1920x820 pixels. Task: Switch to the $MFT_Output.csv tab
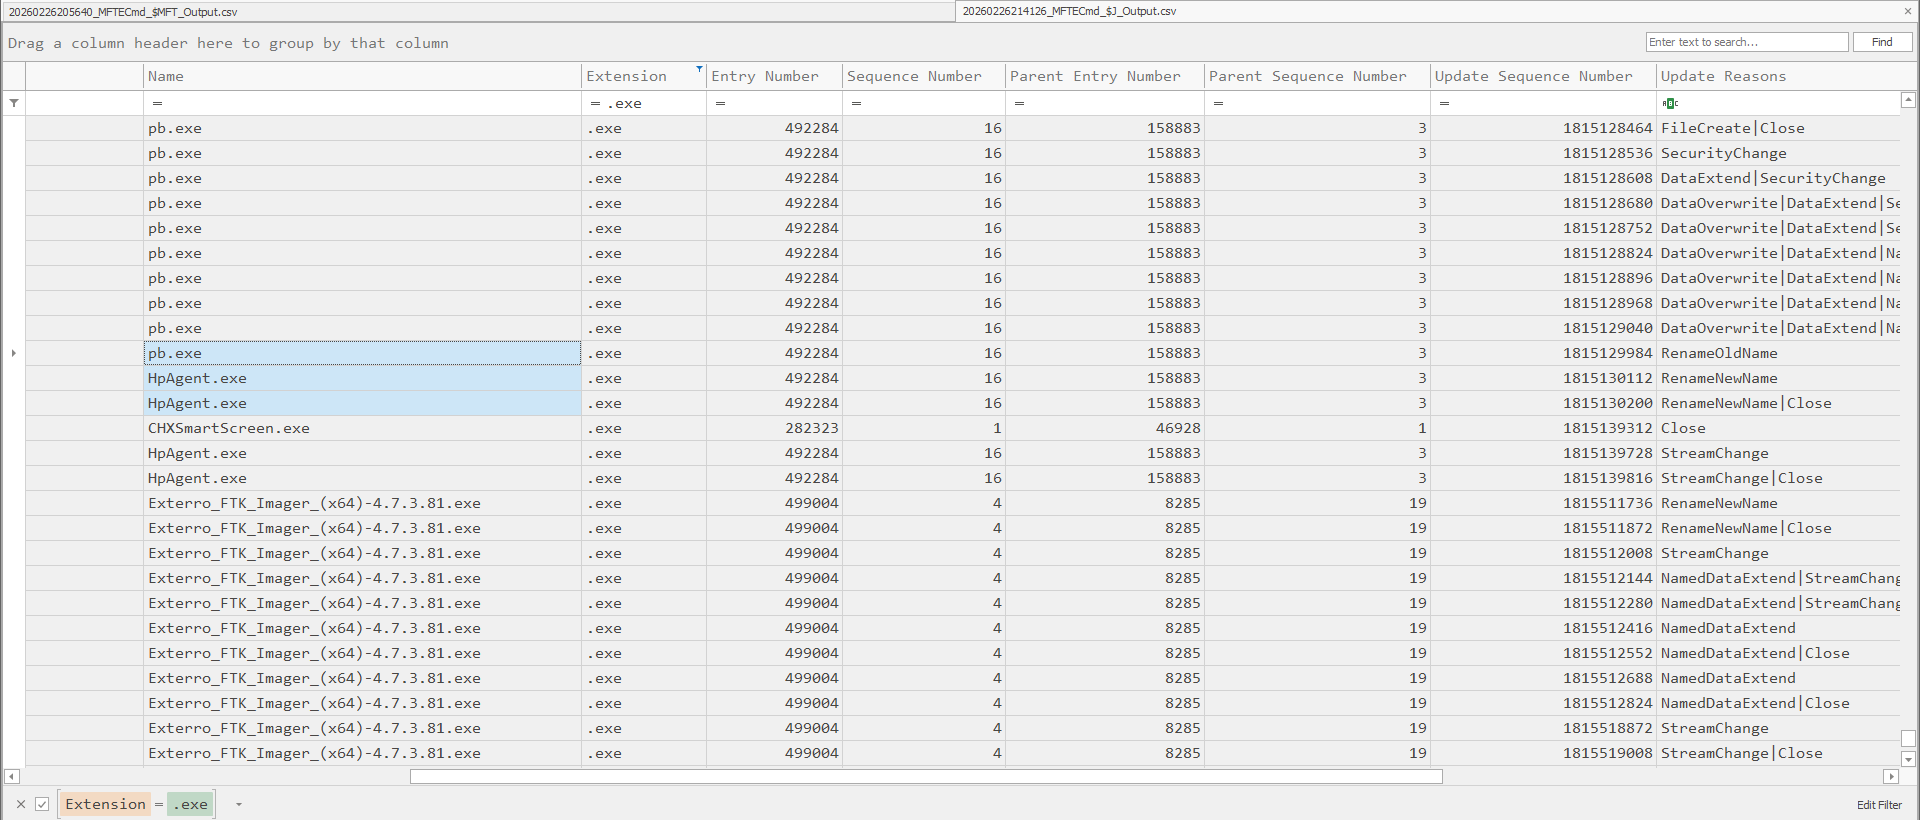point(123,12)
